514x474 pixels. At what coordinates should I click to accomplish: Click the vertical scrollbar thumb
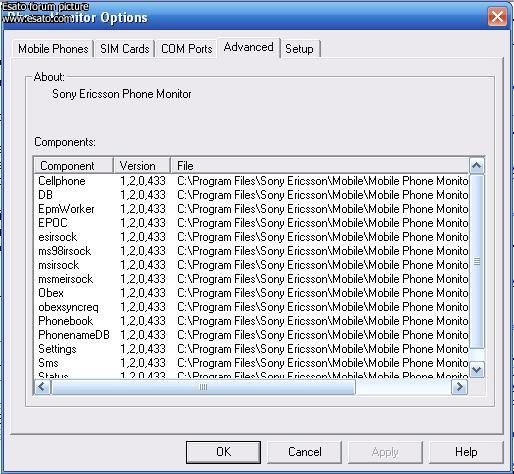coord(477,261)
